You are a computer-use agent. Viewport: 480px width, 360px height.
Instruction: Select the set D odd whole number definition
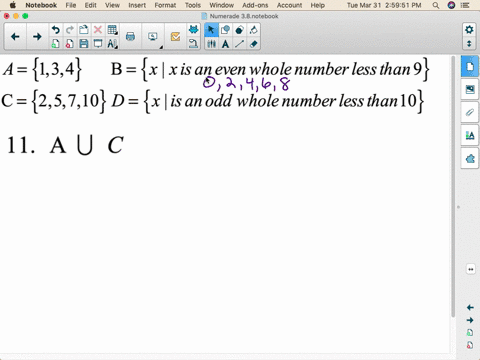[268, 101]
